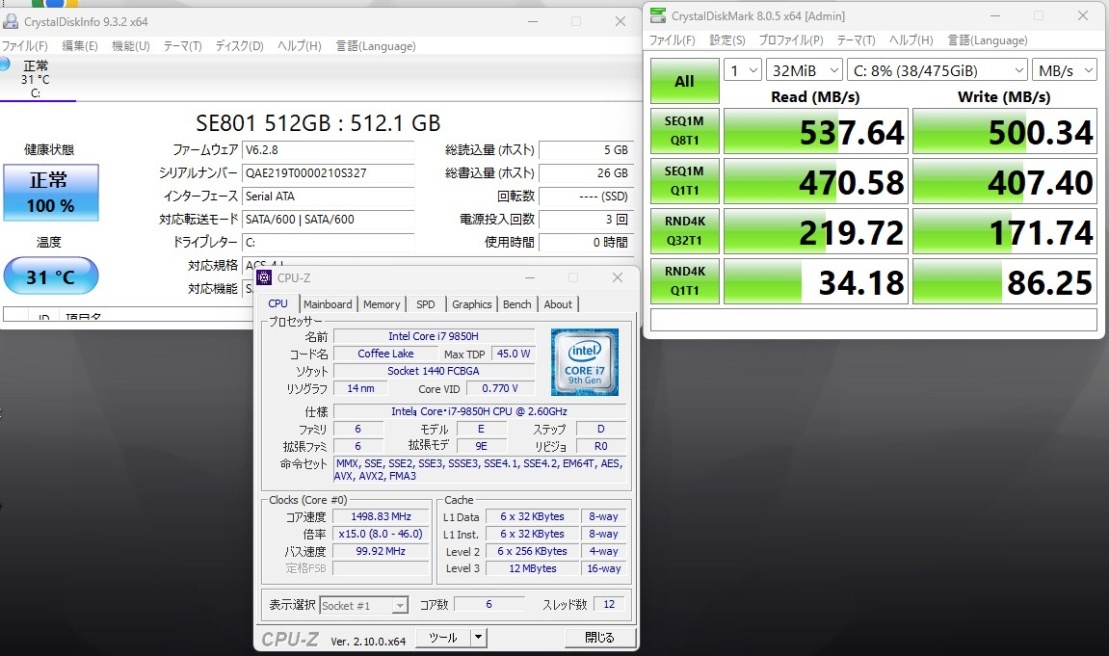This screenshot has width=1109, height=656.
Task: Click total host reads value 5 GB
Action: pyautogui.click(x=585, y=150)
